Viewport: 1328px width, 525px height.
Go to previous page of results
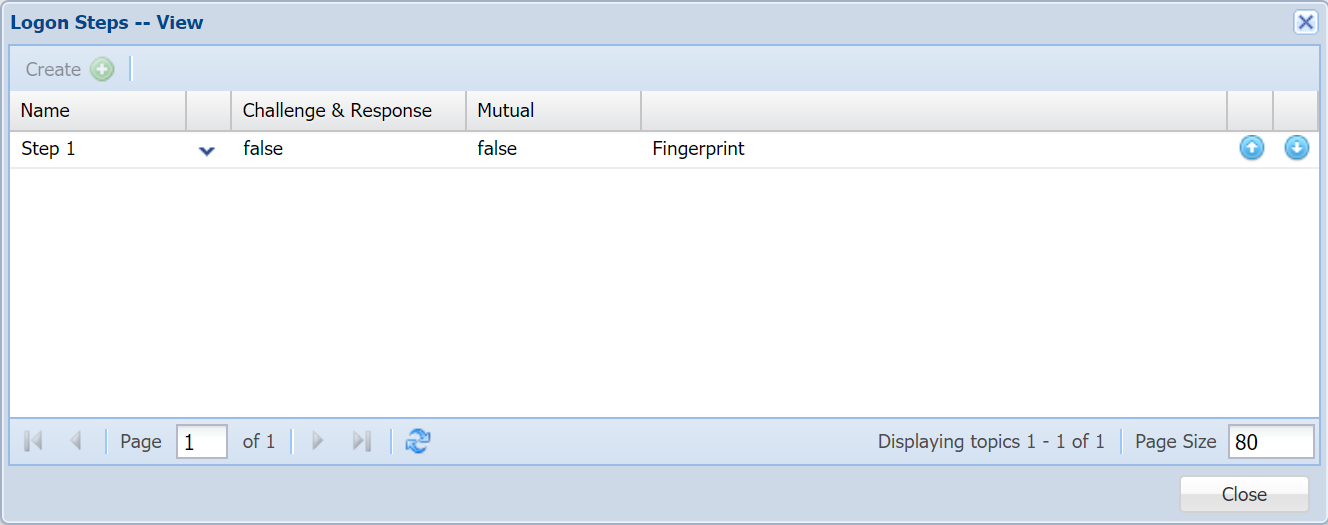(75, 441)
